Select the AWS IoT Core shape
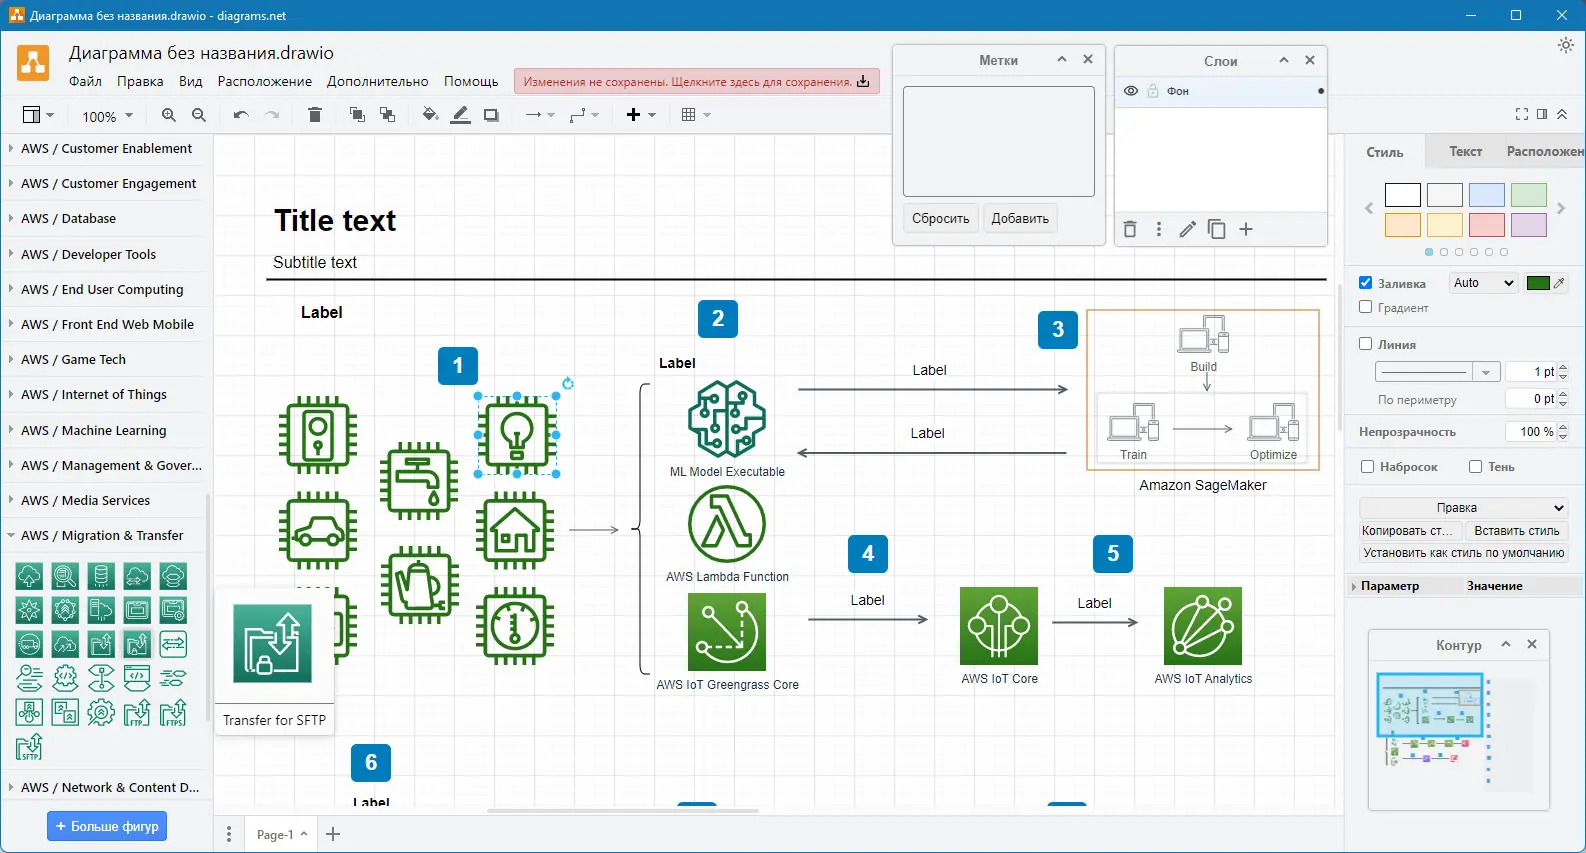This screenshot has height=853, width=1586. click(x=999, y=626)
